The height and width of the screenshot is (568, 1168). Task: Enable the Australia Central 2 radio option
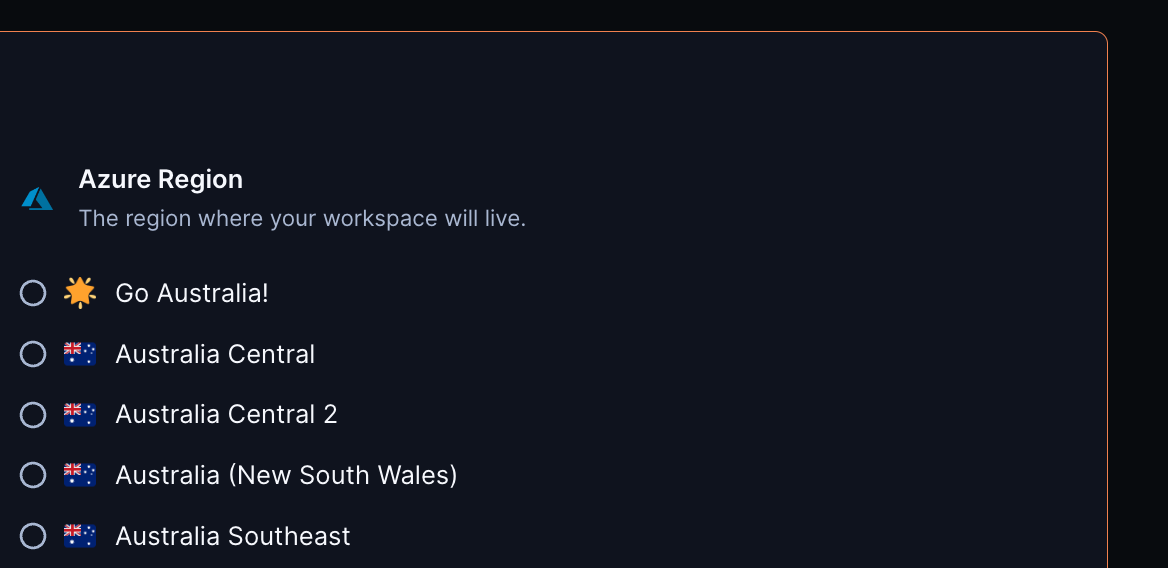(33, 414)
